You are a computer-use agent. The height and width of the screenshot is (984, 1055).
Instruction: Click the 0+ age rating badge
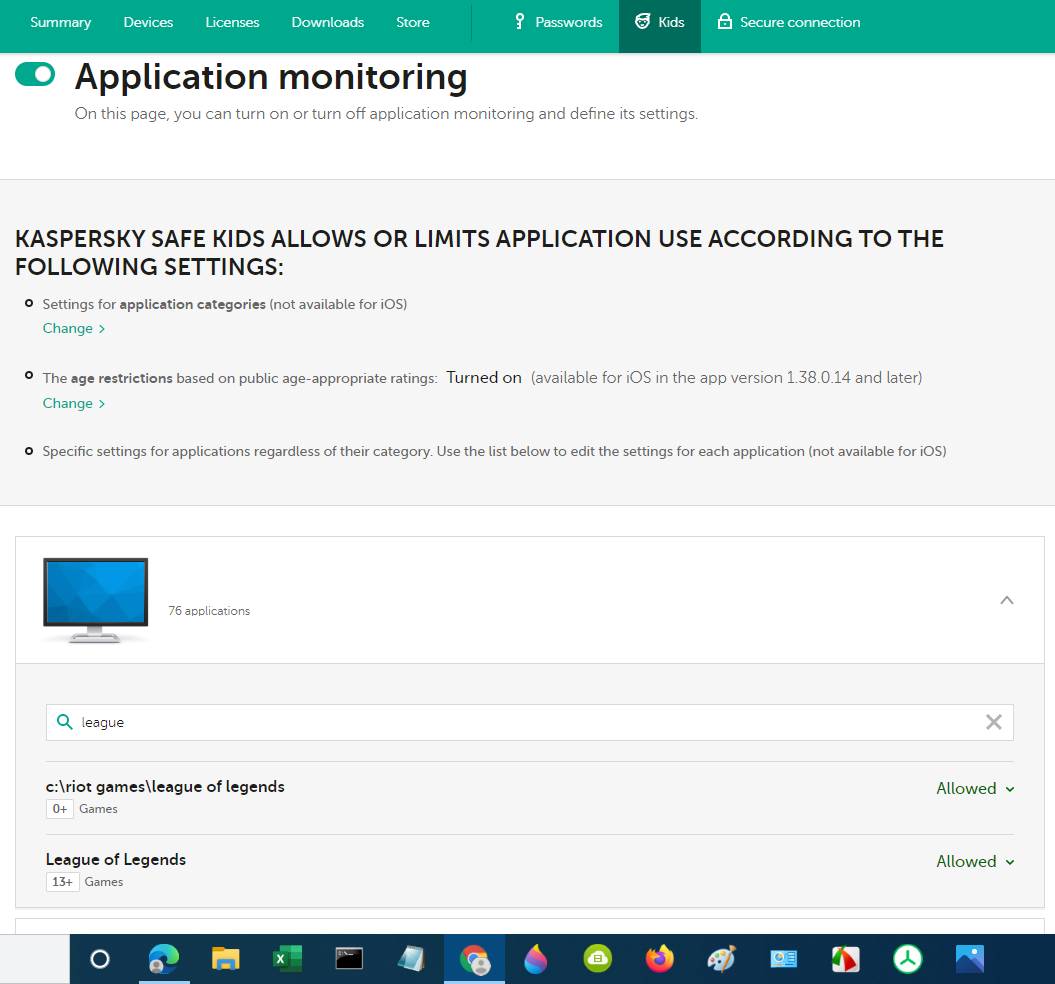coord(60,809)
